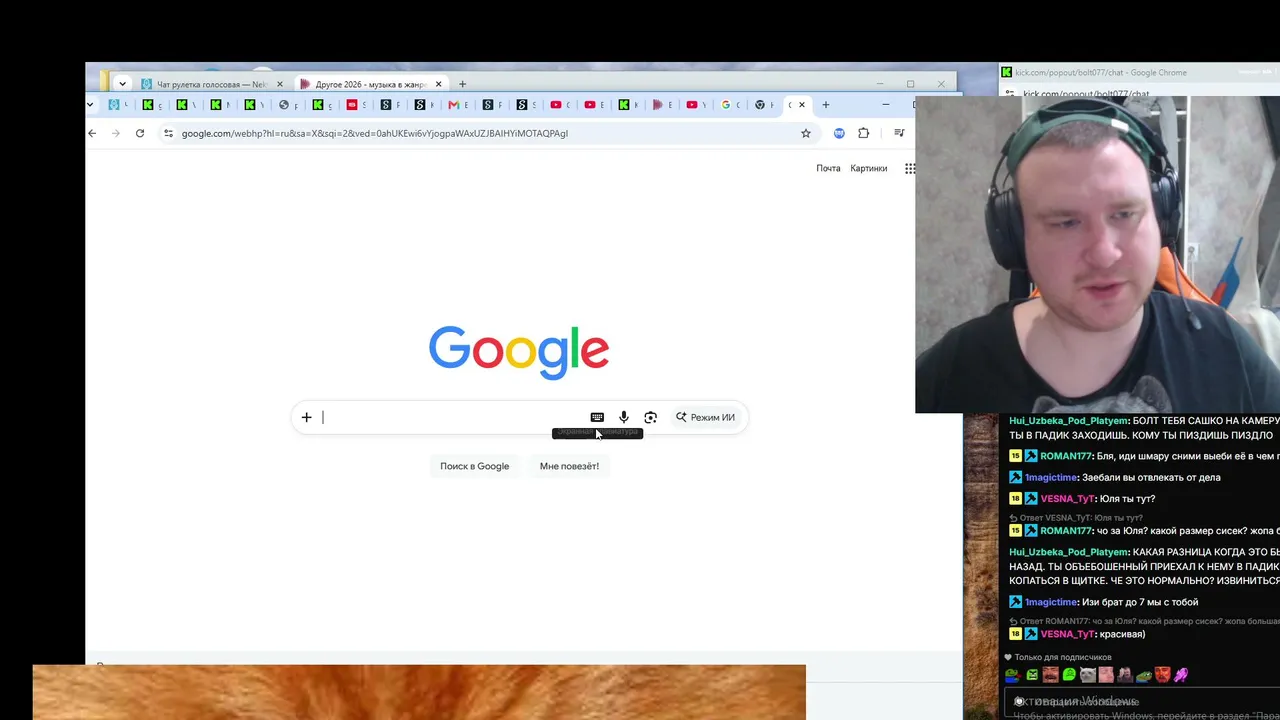Screen dimensions: 1280x720
Task: Select the tab with purple play favicon in front window
Action: click(660, 105)
